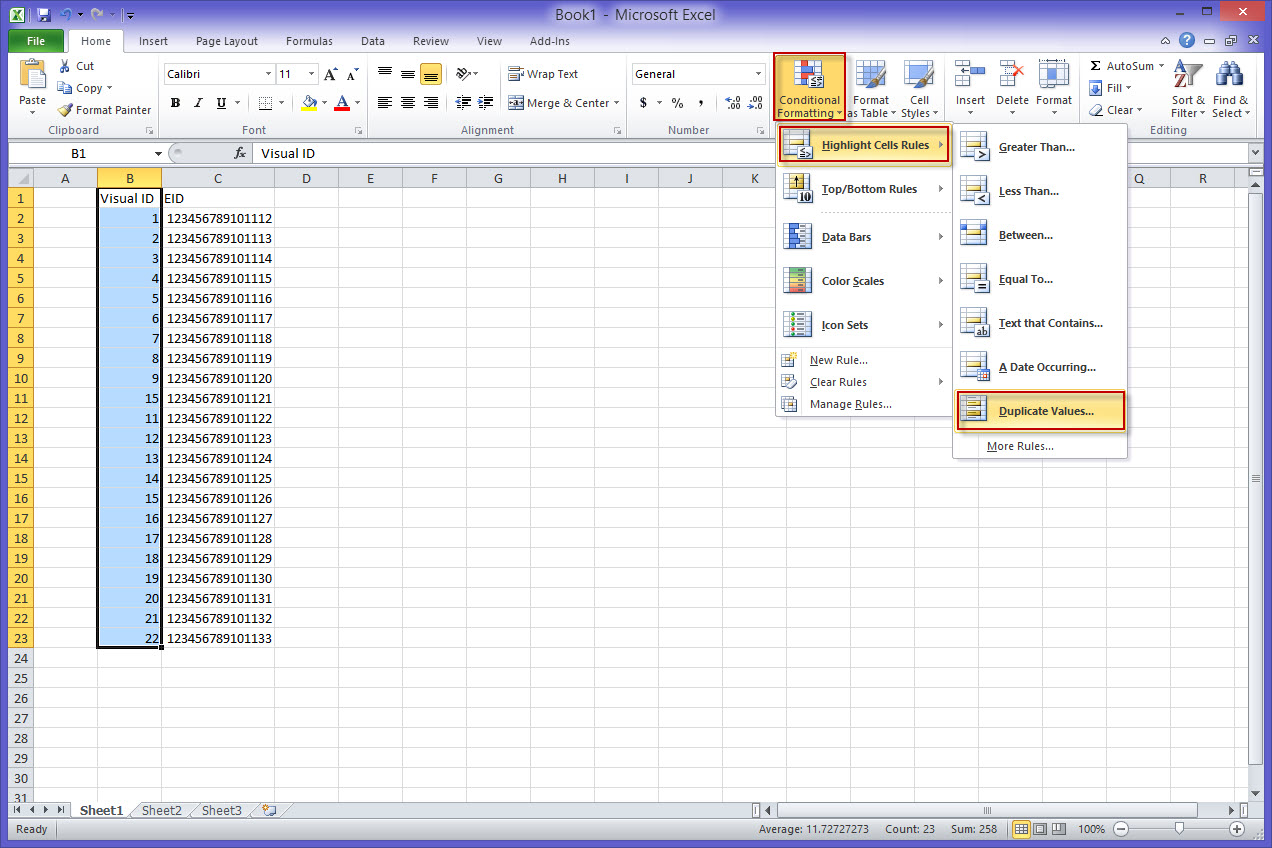Align text left in cells
This screenshot has height=848, width=1272.
[x=385, y=103]
